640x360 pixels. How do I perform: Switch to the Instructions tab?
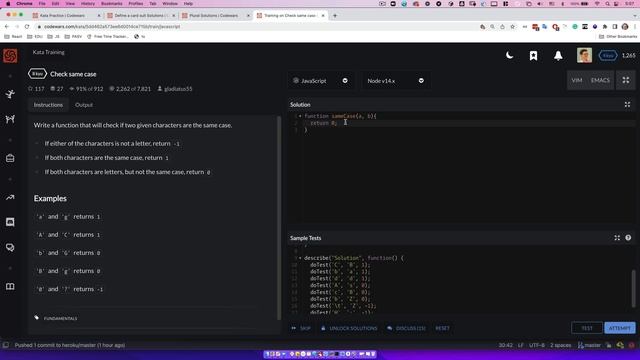(48, 105)
